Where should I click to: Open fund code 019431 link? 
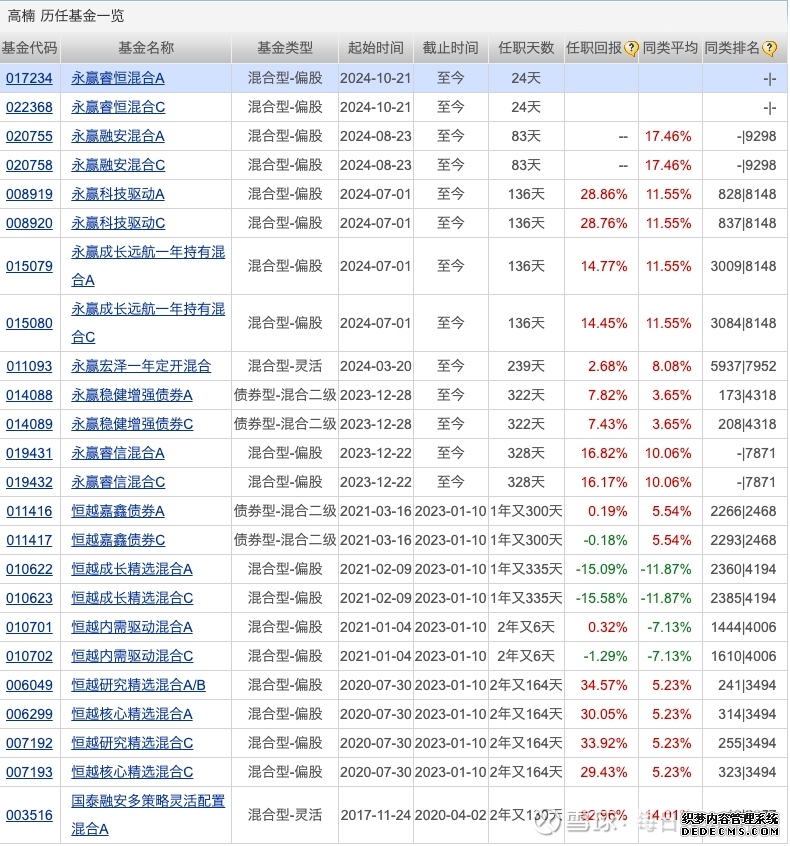[x=29, y=454]
